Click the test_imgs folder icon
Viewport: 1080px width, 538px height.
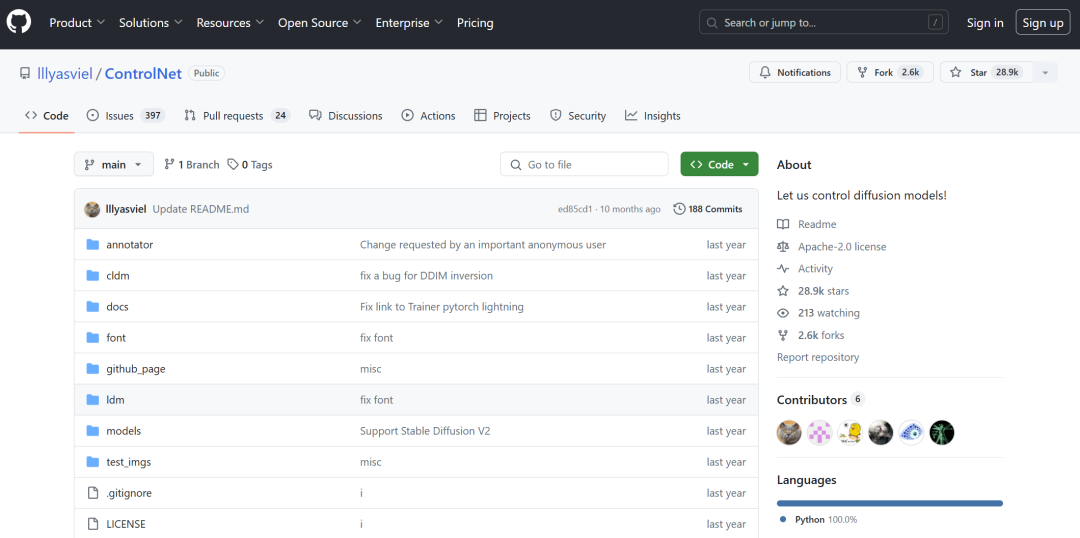pyautogui.click(x=93, y=462)
